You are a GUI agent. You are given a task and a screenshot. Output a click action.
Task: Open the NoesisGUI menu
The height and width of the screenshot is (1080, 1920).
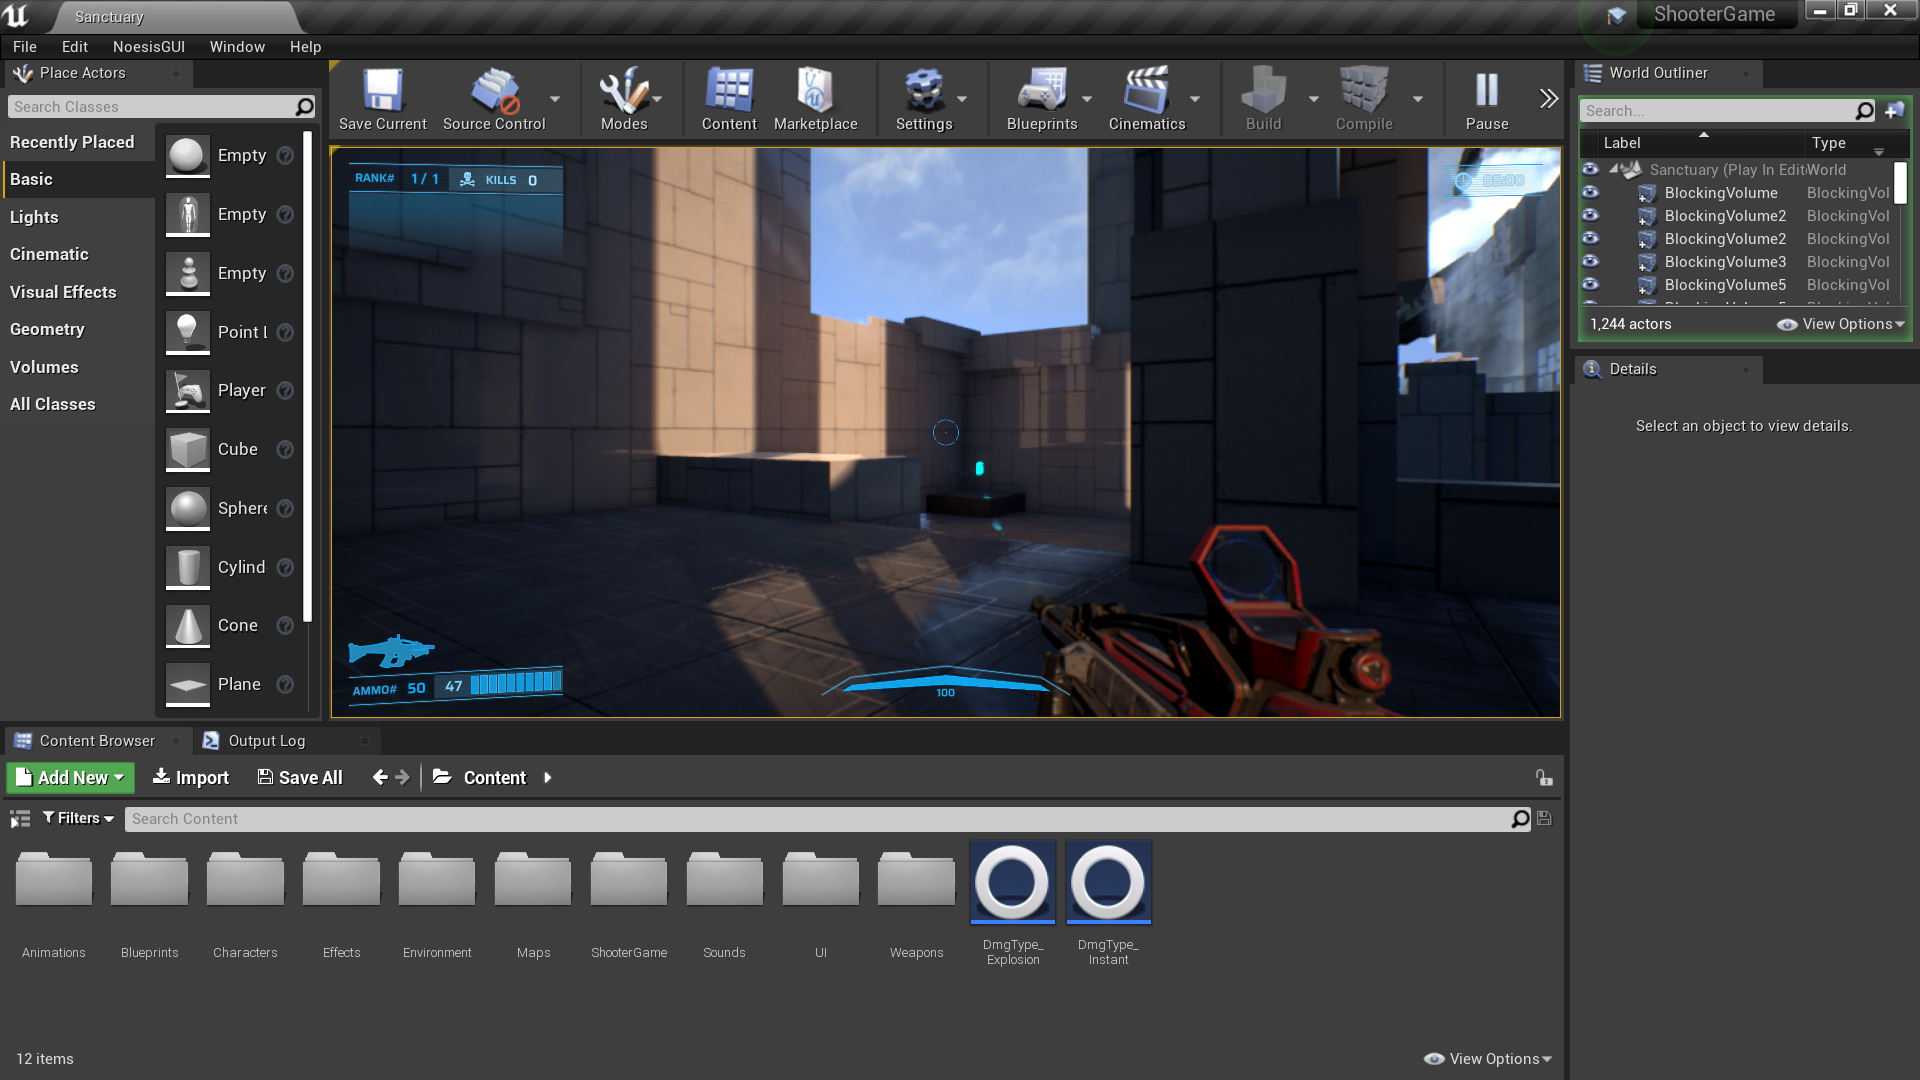[x=148, y=47]
